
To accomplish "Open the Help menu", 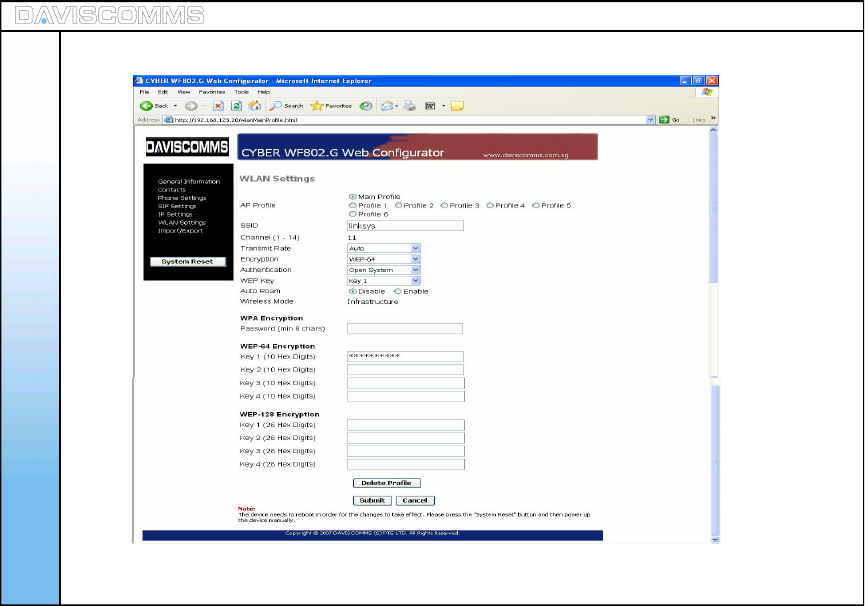I will click(264, 92).
